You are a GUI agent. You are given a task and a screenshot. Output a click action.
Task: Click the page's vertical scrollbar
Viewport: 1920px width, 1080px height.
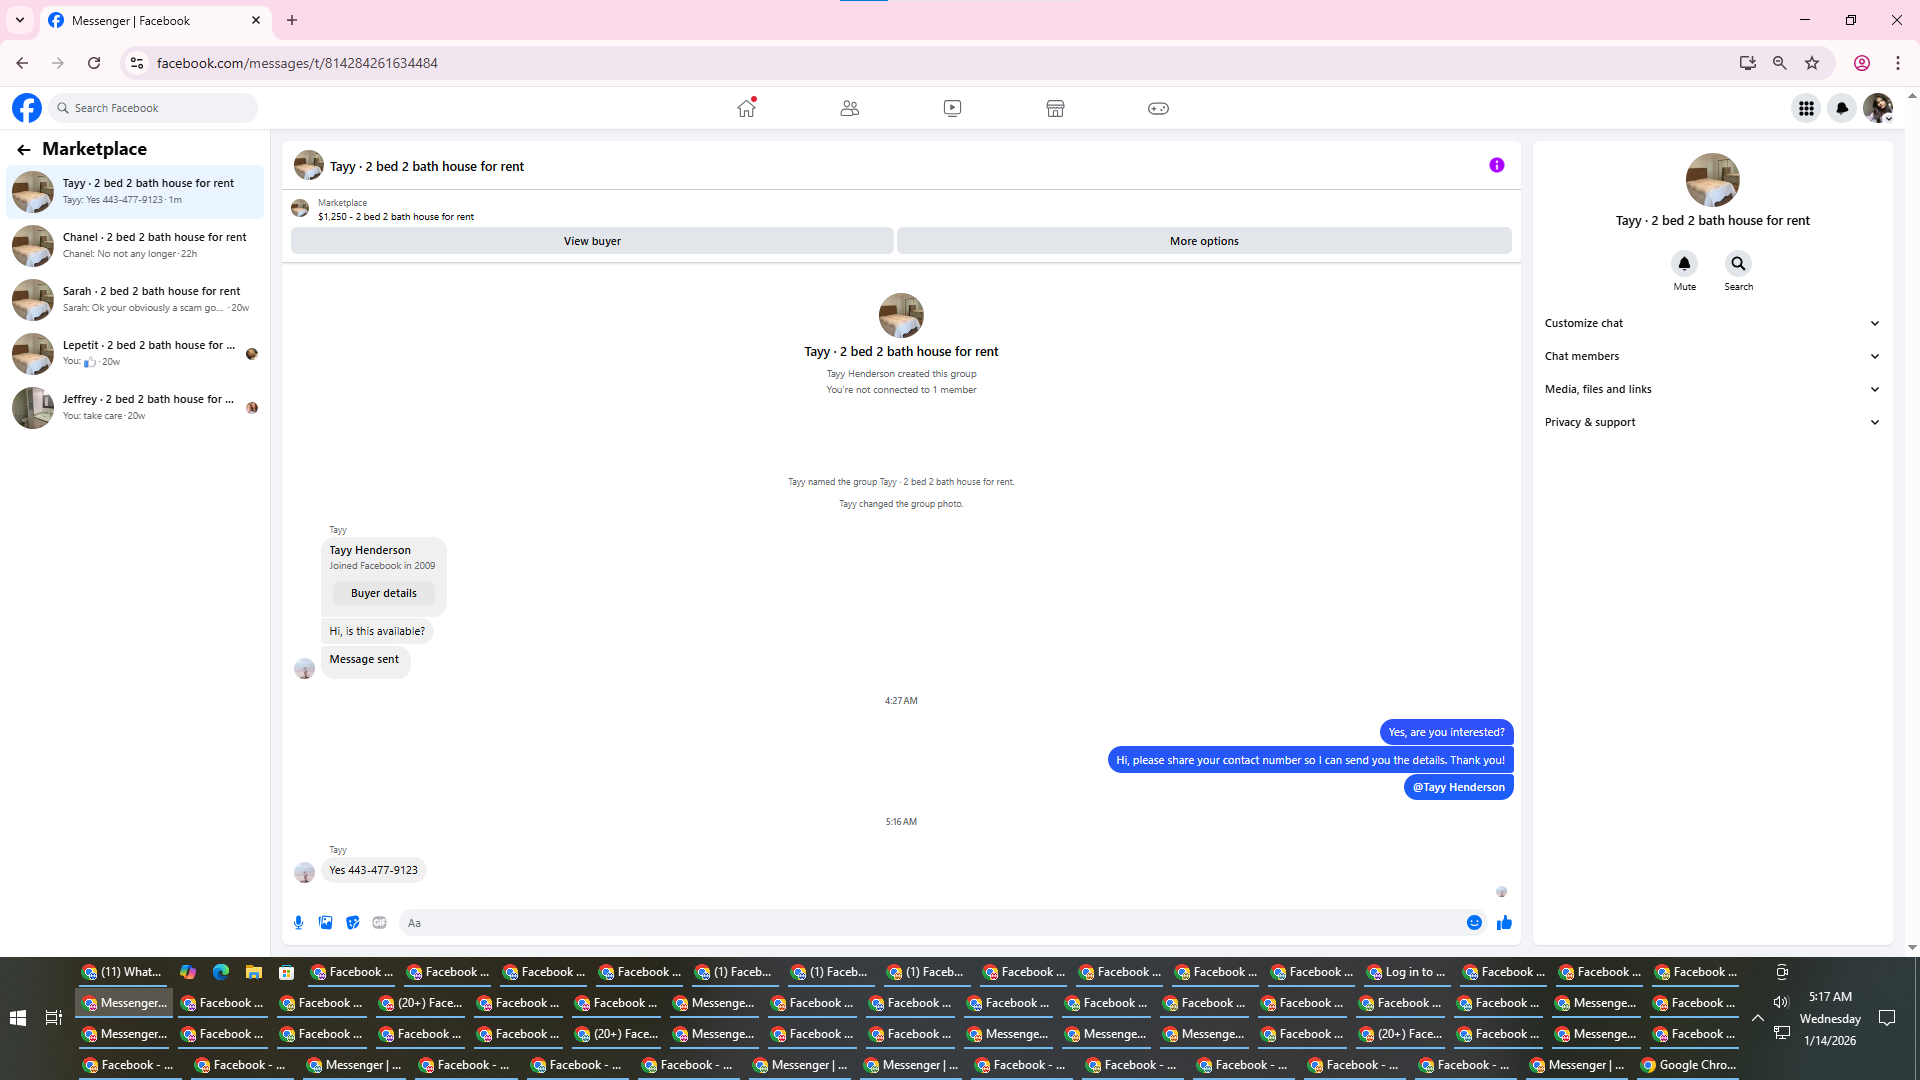tap(1912, 520)
